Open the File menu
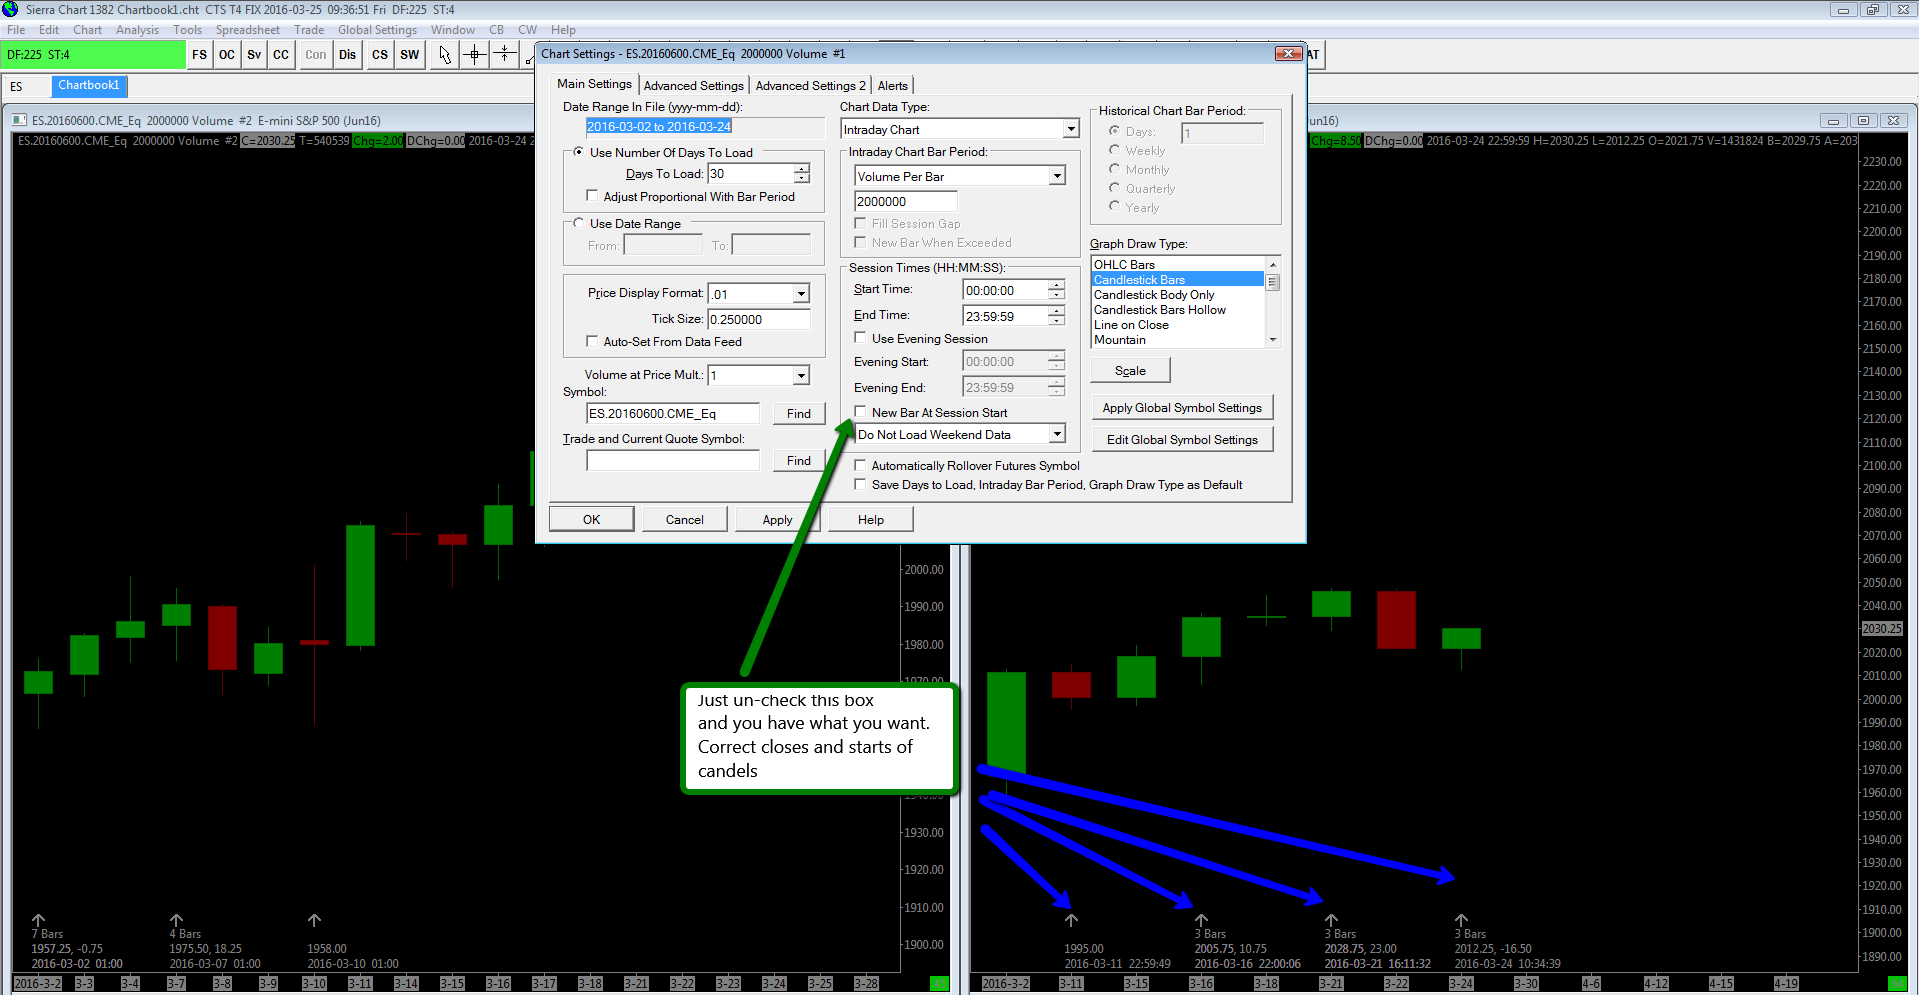 [16, 30]
